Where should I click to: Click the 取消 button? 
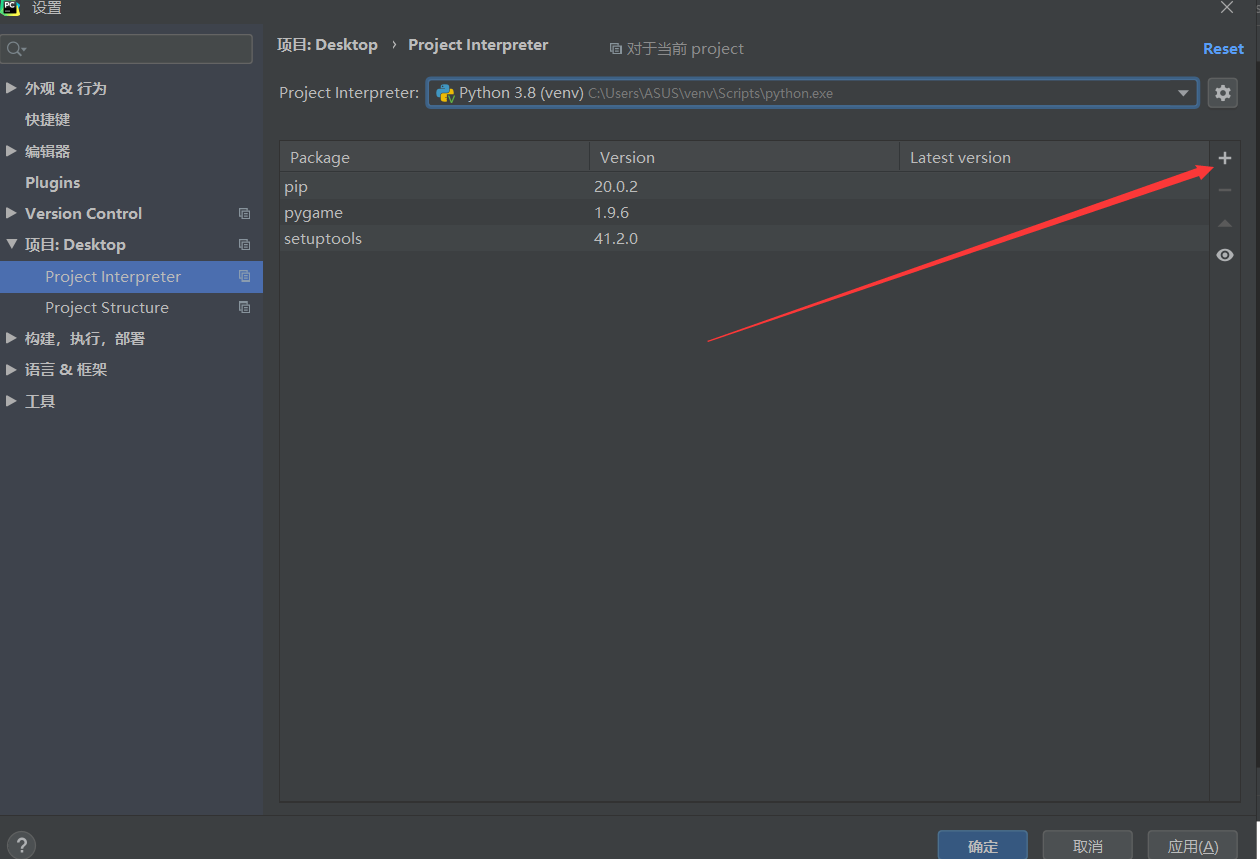(x=1088, y=846)
